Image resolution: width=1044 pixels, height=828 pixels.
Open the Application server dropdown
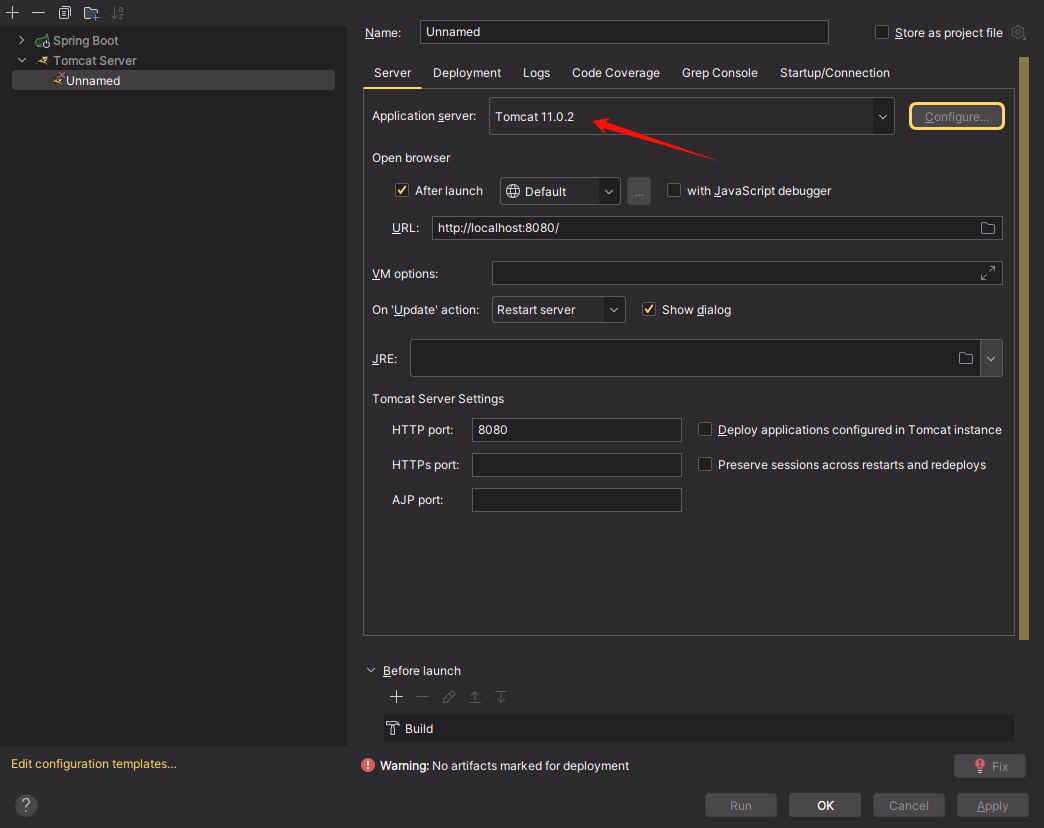point(882,116)
